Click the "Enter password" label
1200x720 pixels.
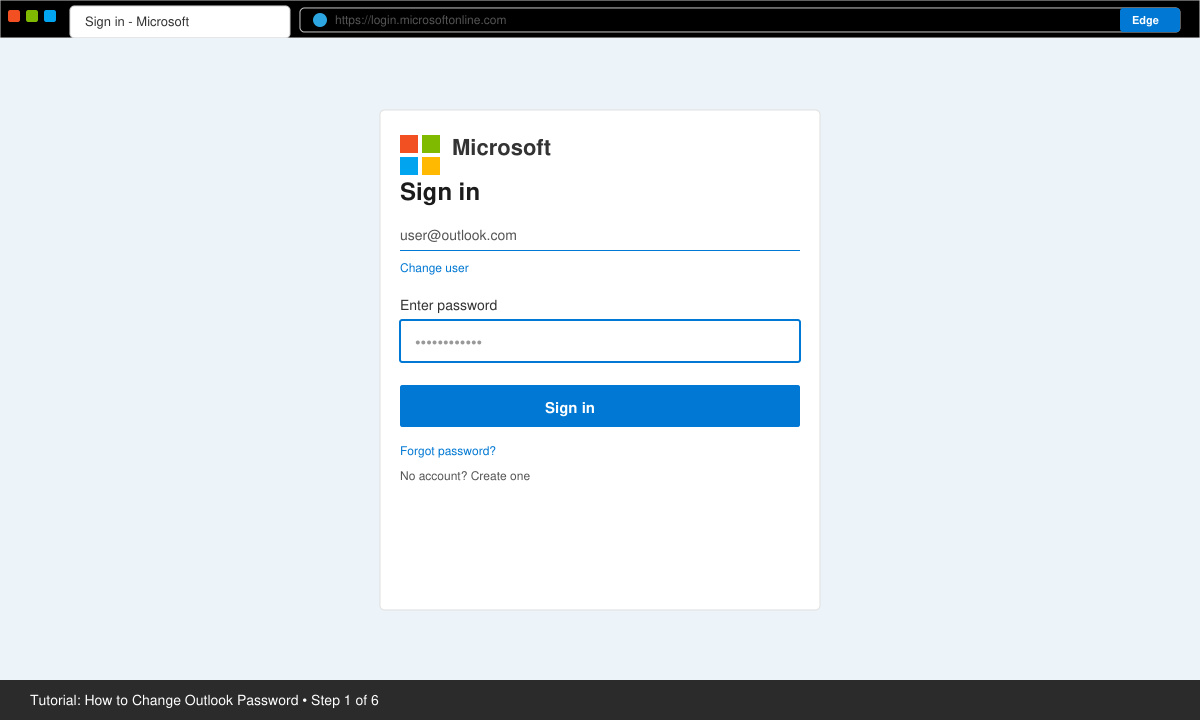point(448,305)
